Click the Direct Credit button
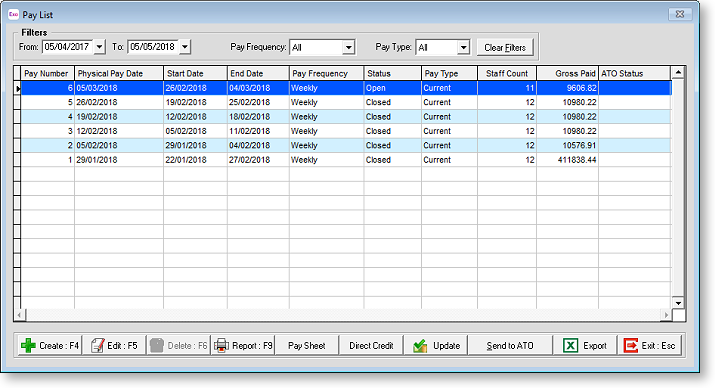Image resolution: width=715 pixels, height=388 pixels. point(371,346)
